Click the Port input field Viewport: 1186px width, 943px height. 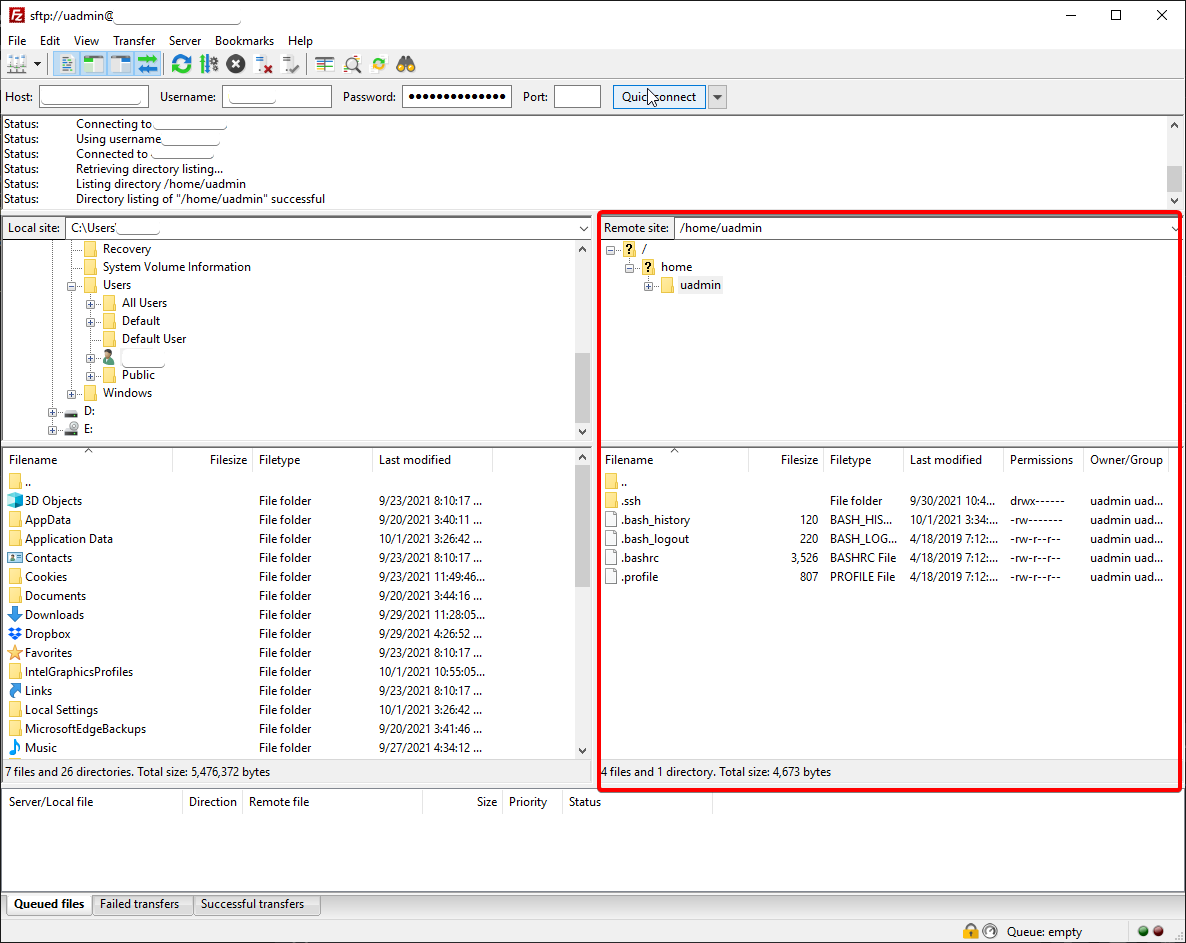(x=577, y=97)
